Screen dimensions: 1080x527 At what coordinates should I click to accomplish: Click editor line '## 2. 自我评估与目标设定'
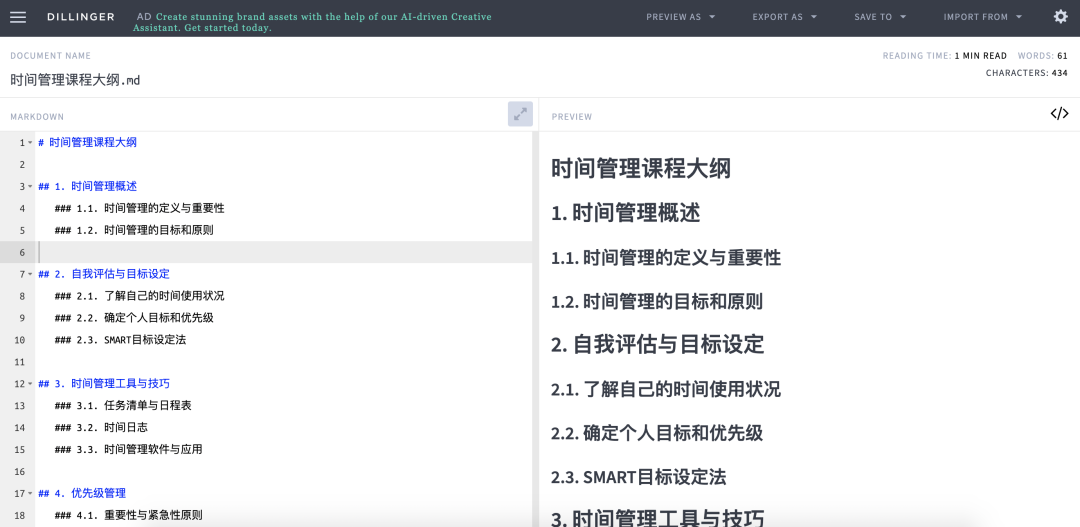coord(104,274)
